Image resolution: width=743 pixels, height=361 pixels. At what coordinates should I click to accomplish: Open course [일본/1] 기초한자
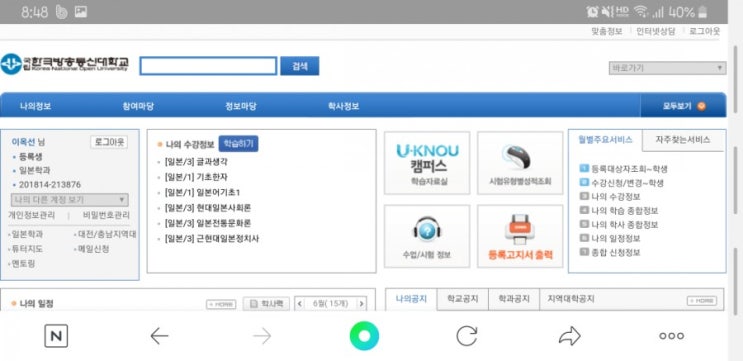pos(196,177)
